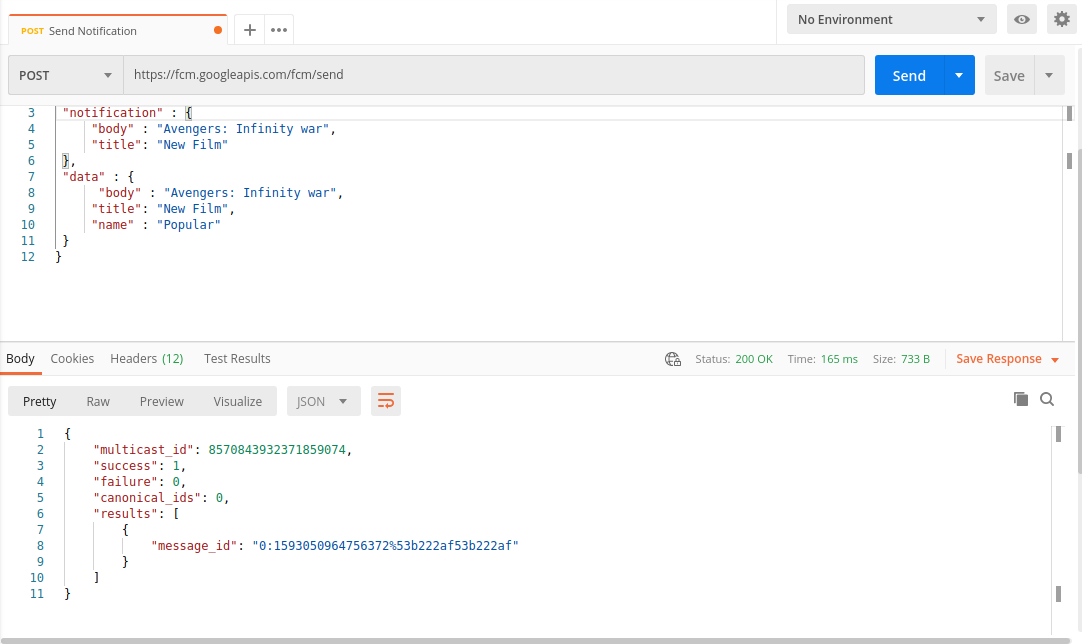Switch response view to Pretty
This screenshot has width=1082, height=644.
[40, 401]
